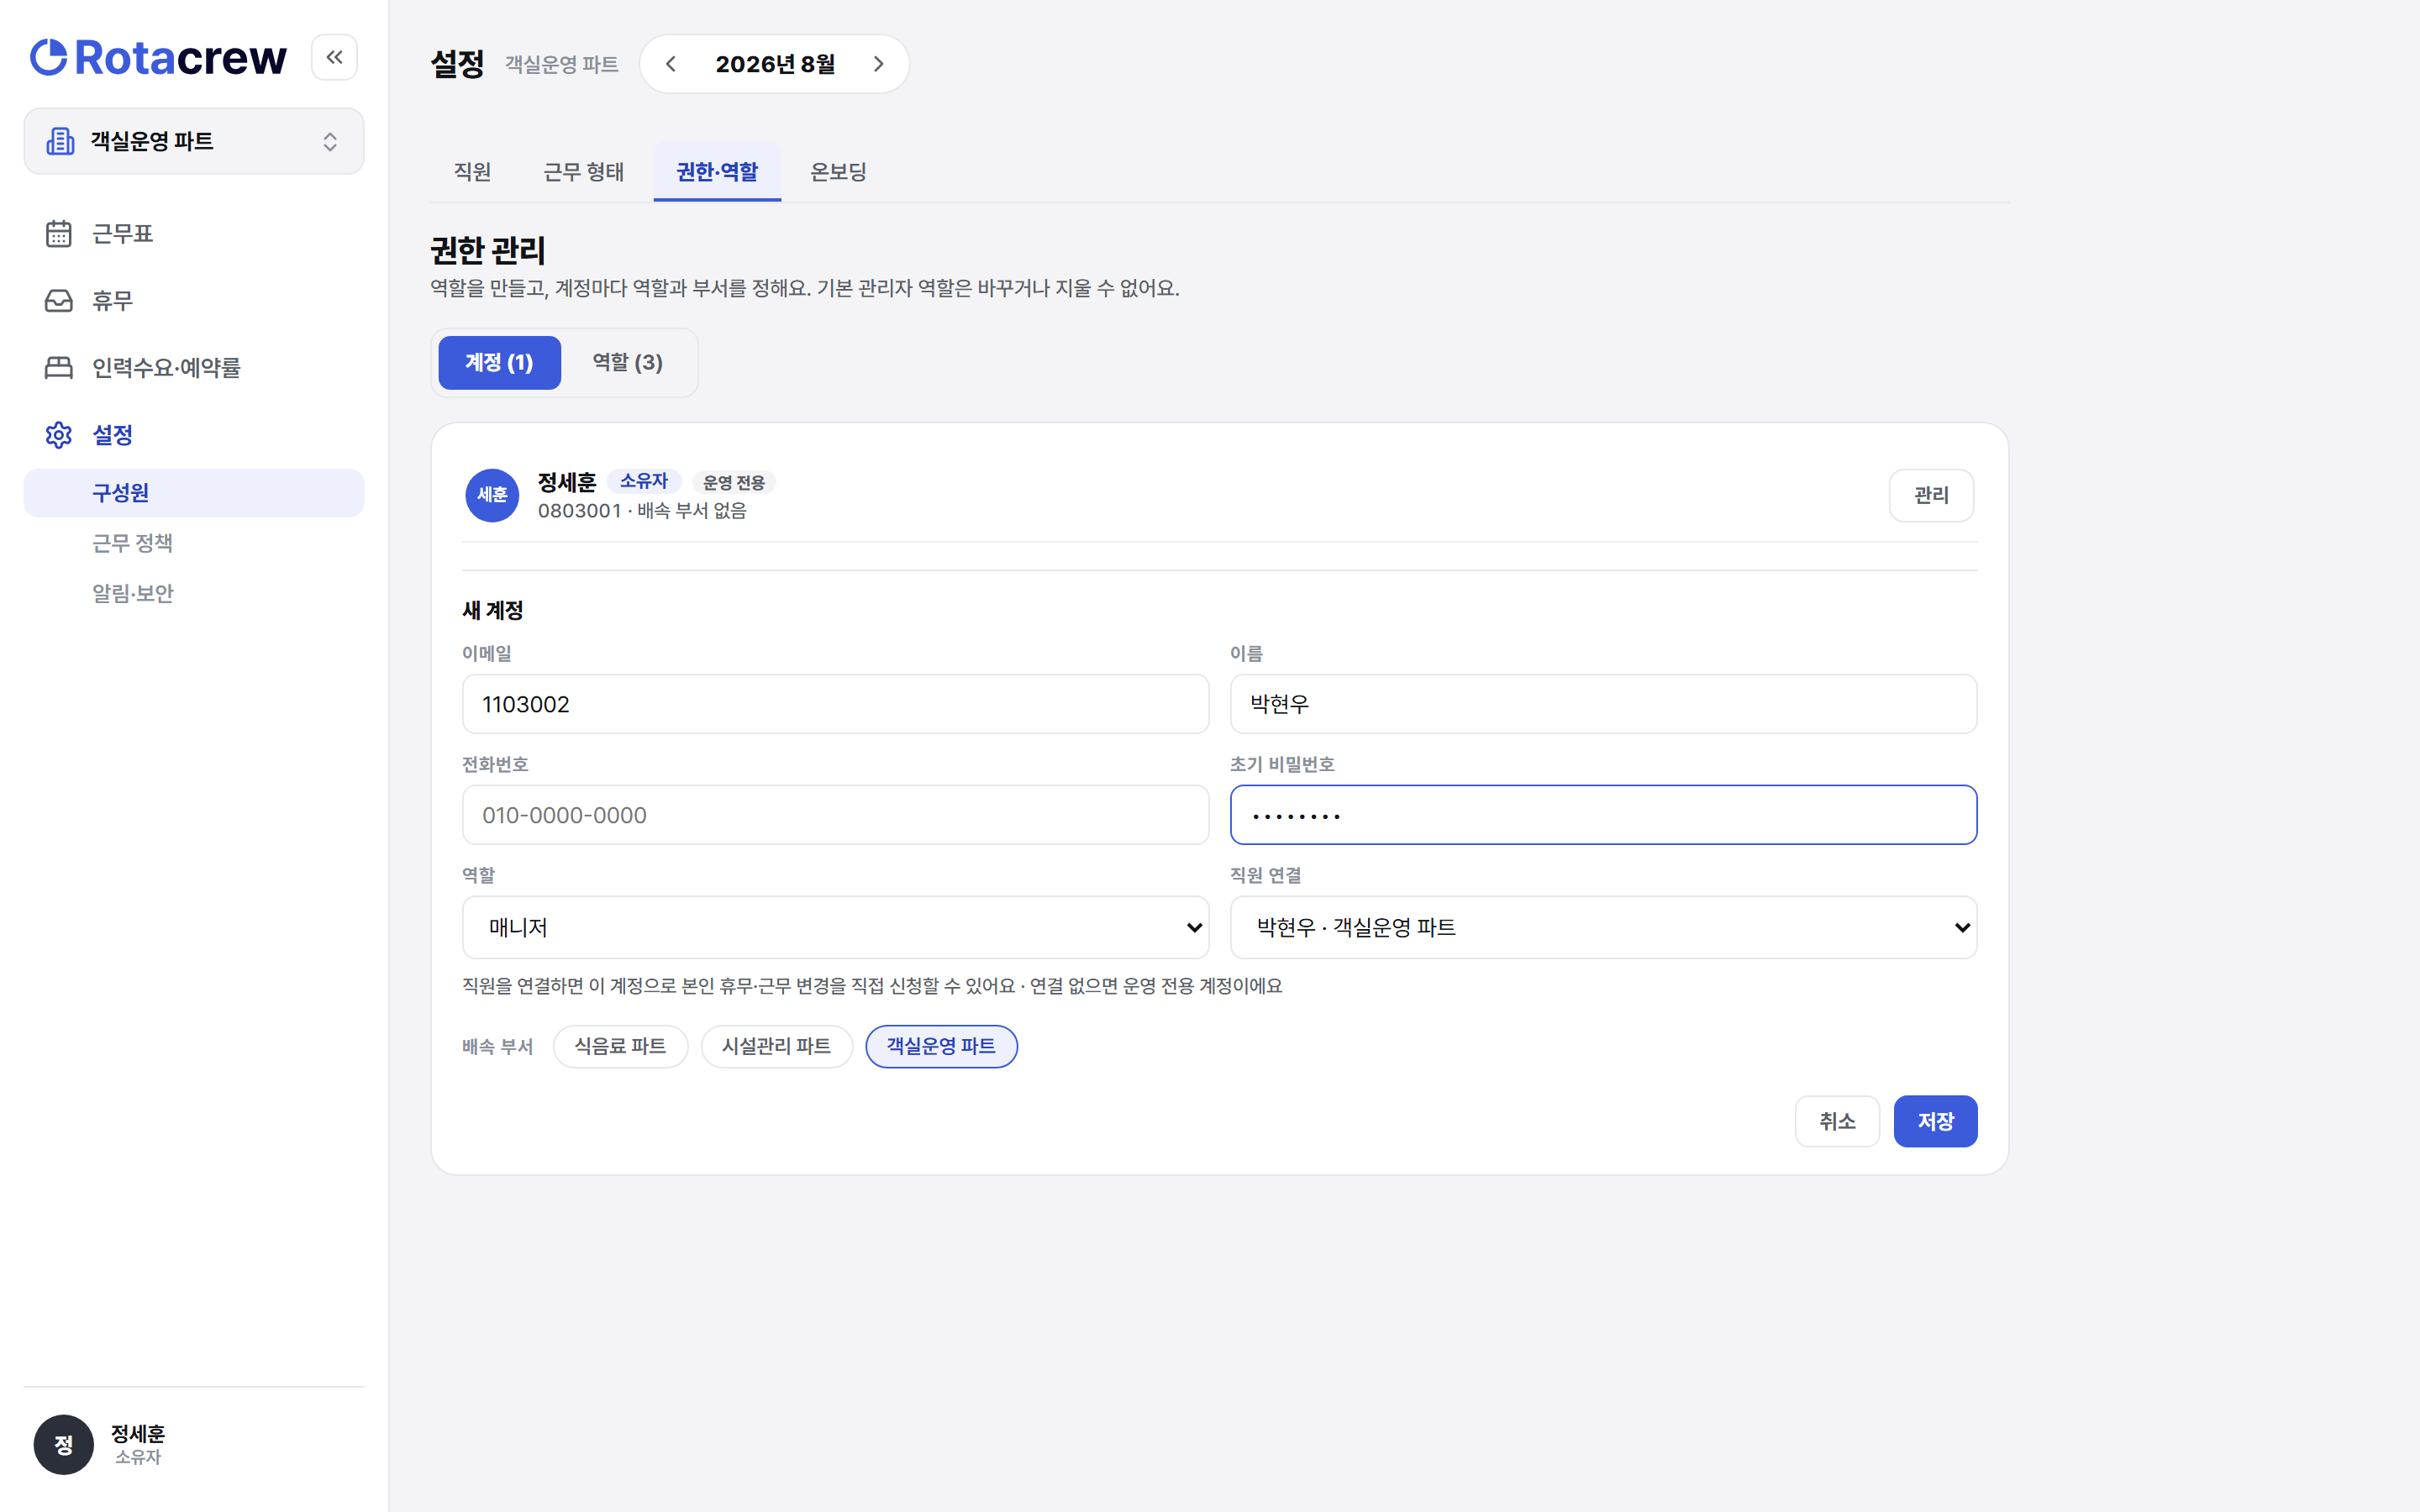The height and width of the screenshot is (1512, 2420).
Task: Select 구성원 submenu item
Action: pyautogui.click(x=194, y=493)
